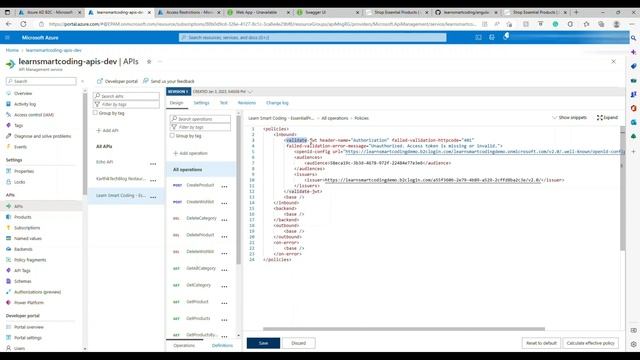This screenshot has width=640, height=360.
Task: Go back in the browser
Action: click(9, 24)
